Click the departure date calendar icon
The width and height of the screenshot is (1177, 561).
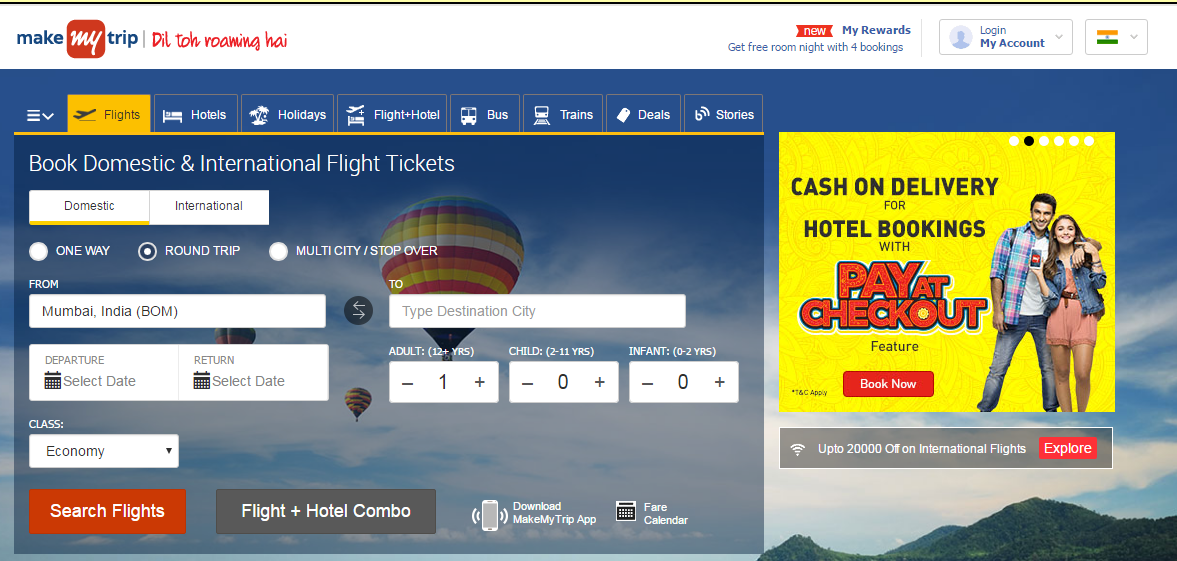pos(53,381)
